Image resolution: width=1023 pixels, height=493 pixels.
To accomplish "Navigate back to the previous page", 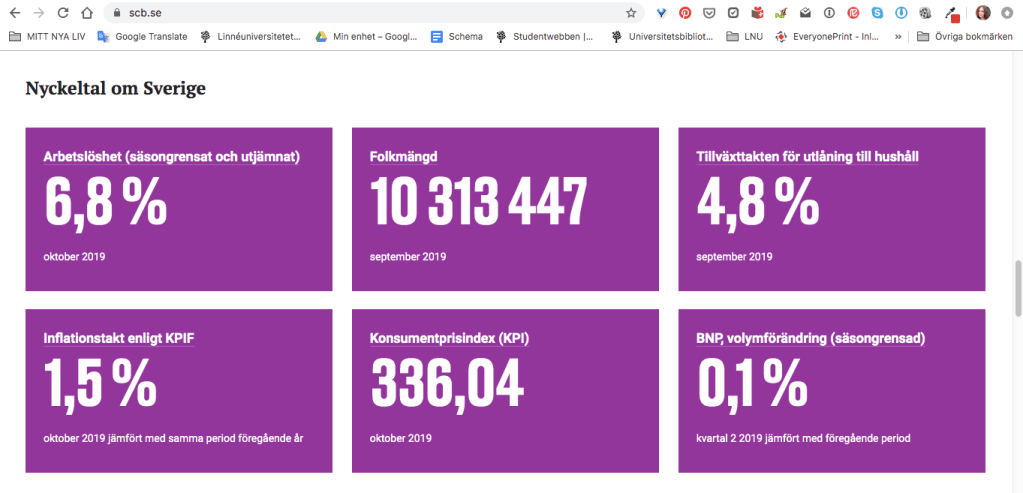I will click(x=14, y=13).
